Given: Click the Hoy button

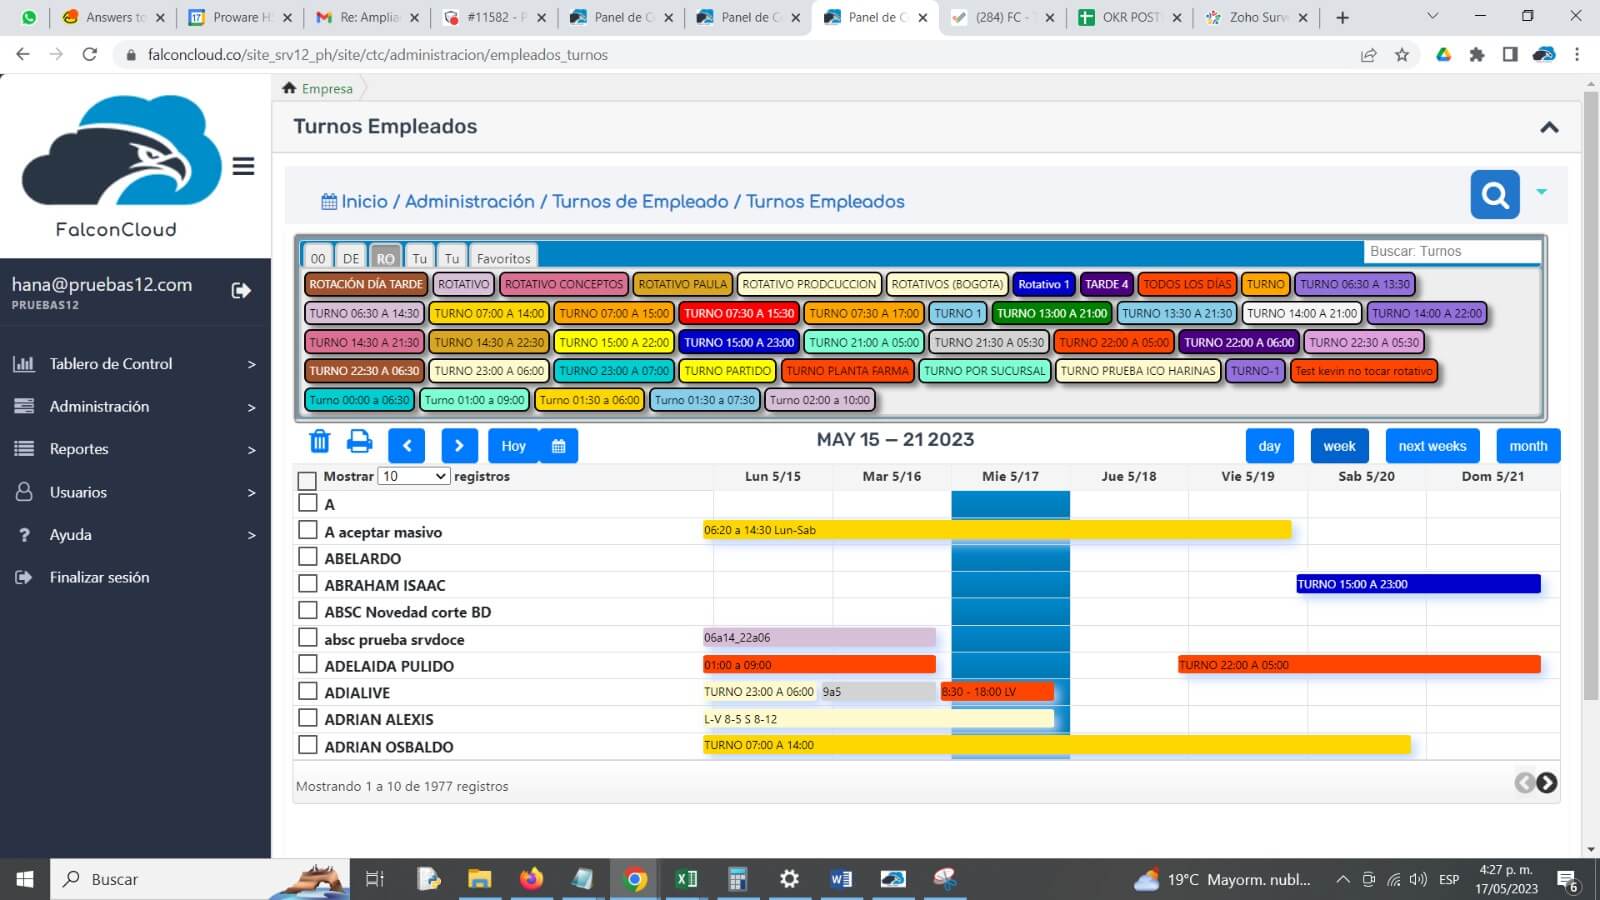Looking at the screenshot, I should pos(513,446).
